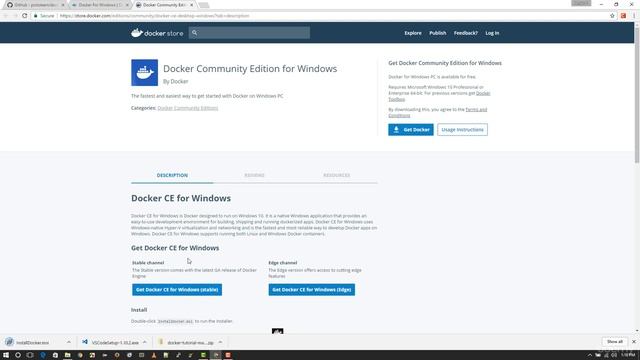
Task: Click the Edge channel heading text
Action: point(282,263)
